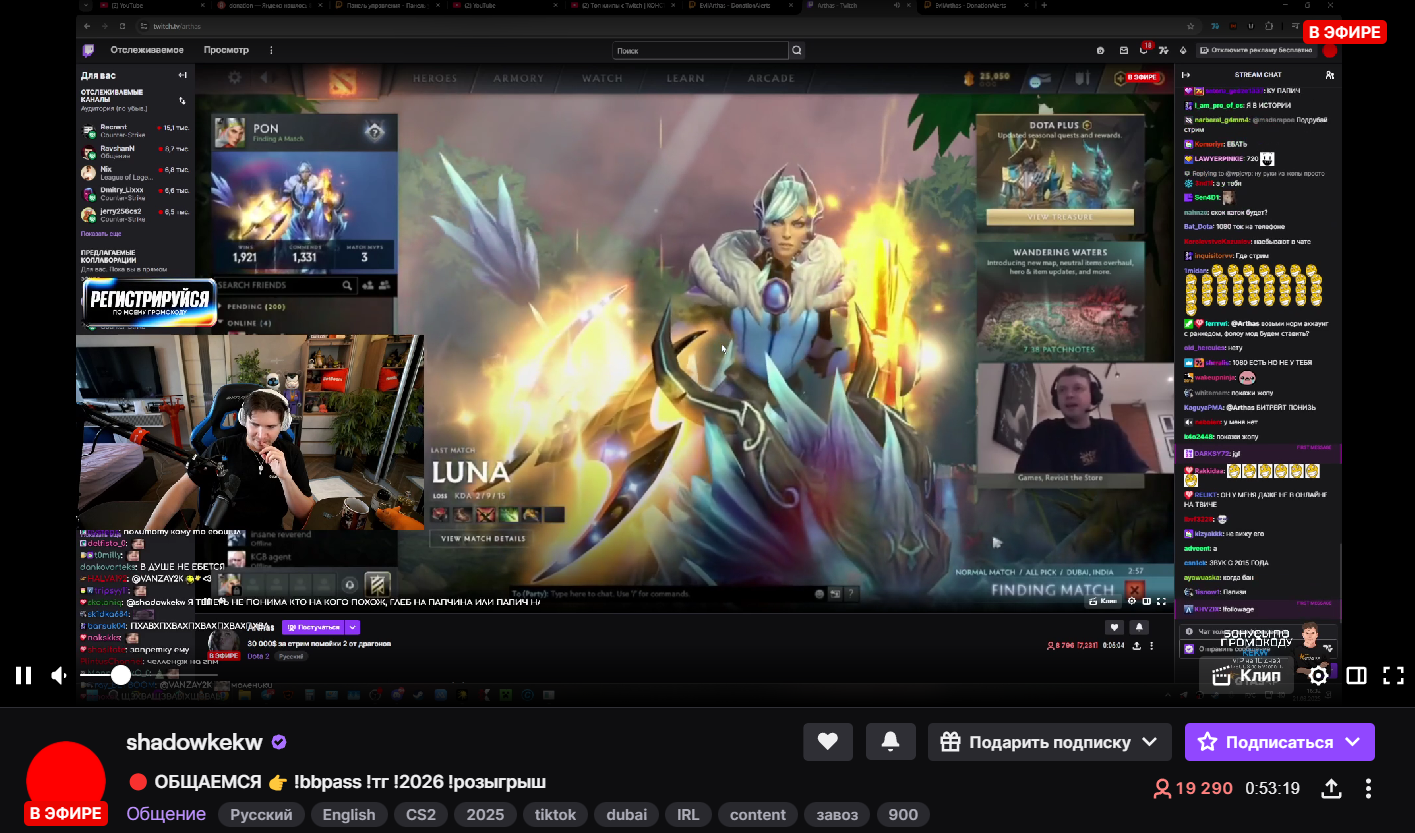Screen dimensions: 1415x833
Task: Select the English tag
Action: tap(349, 815)
